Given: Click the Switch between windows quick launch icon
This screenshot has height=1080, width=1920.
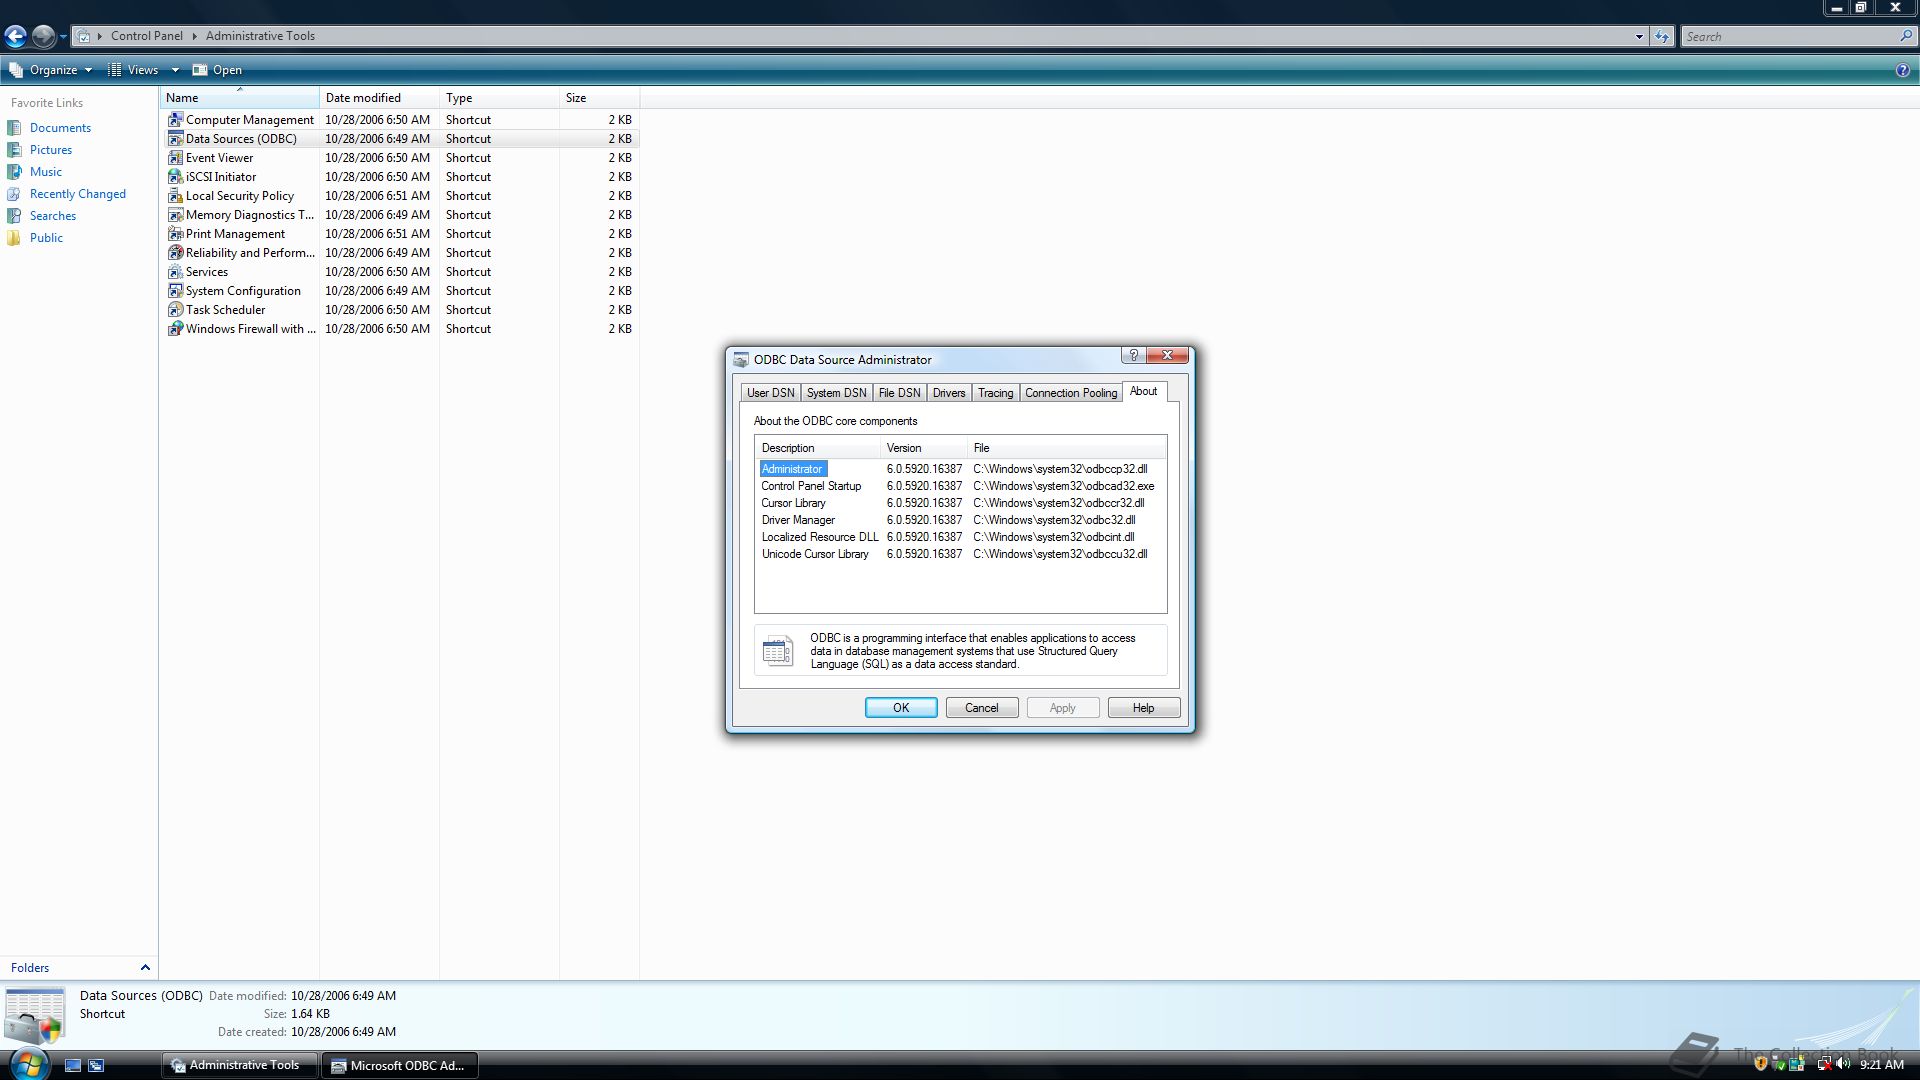Looking at the screenshot, I should [x=96, y=1066].
